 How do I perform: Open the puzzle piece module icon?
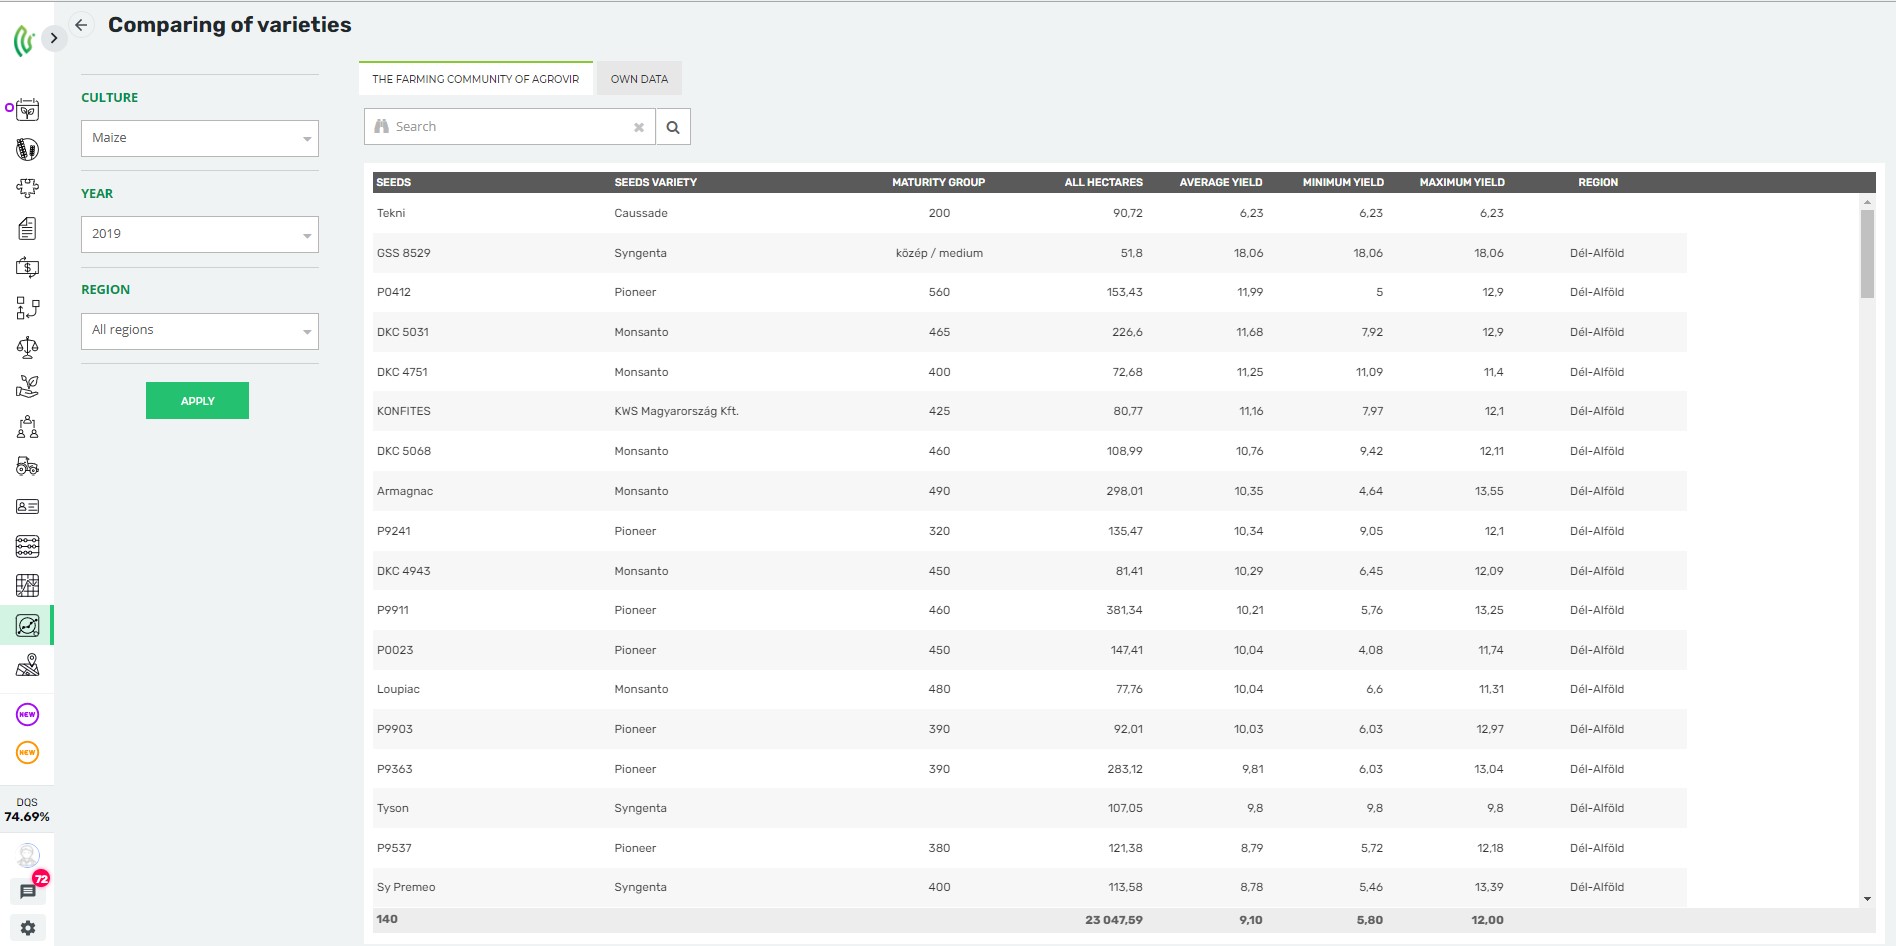[27, 188]
